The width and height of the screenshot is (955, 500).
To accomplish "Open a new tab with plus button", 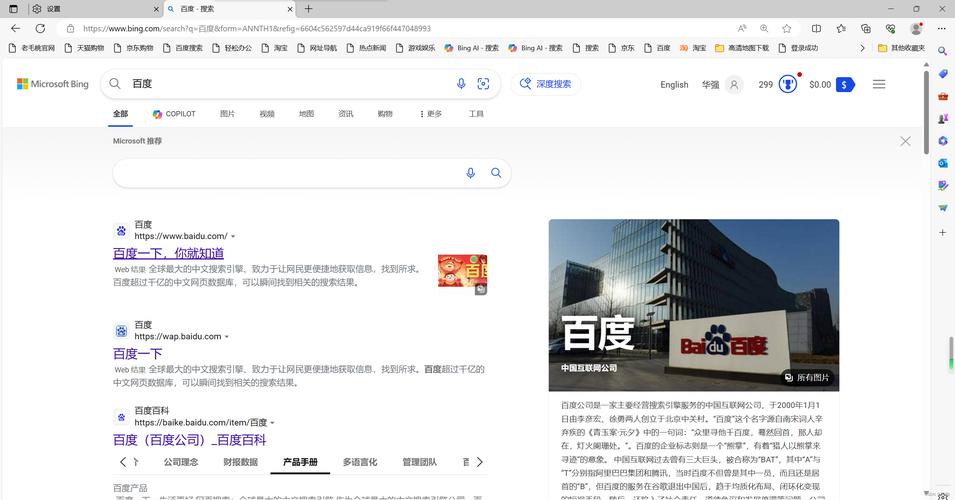I will [308, 9].
